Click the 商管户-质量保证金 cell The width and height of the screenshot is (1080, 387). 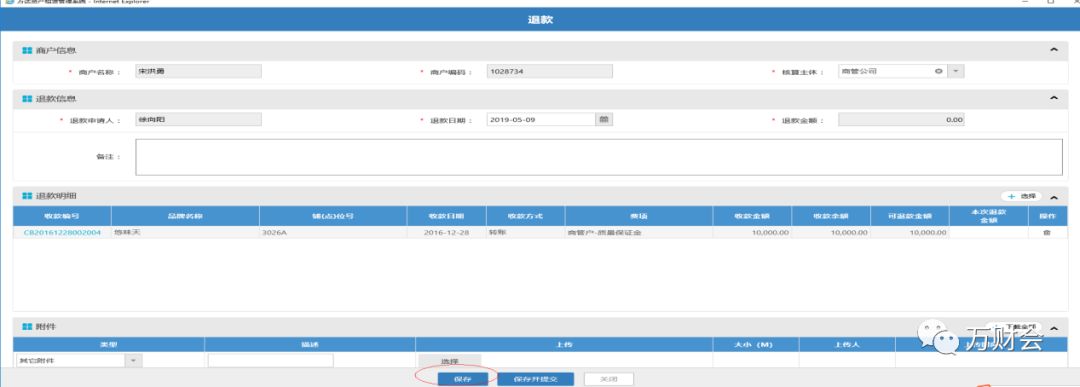(x=639, y=233)
